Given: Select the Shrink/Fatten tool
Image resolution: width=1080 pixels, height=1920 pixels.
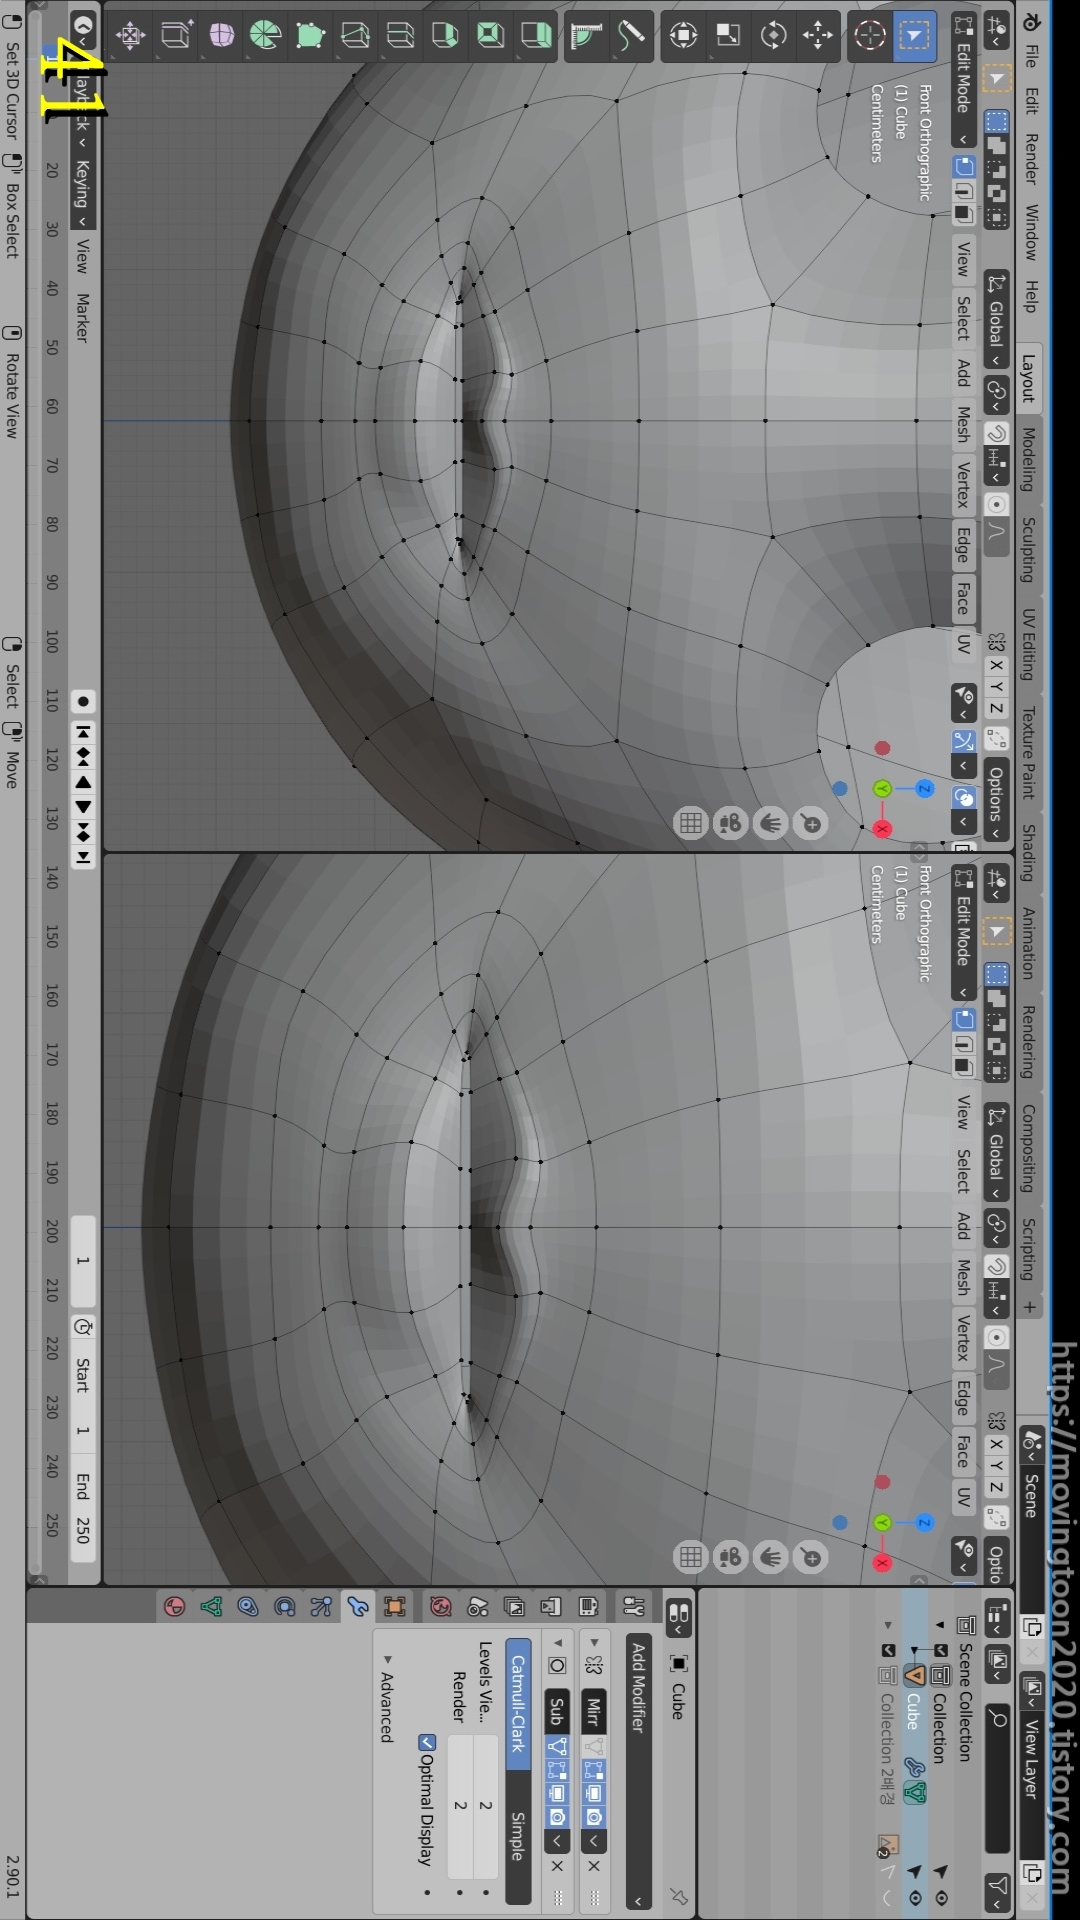Looking at the screenshot, I should coord(131,36).
